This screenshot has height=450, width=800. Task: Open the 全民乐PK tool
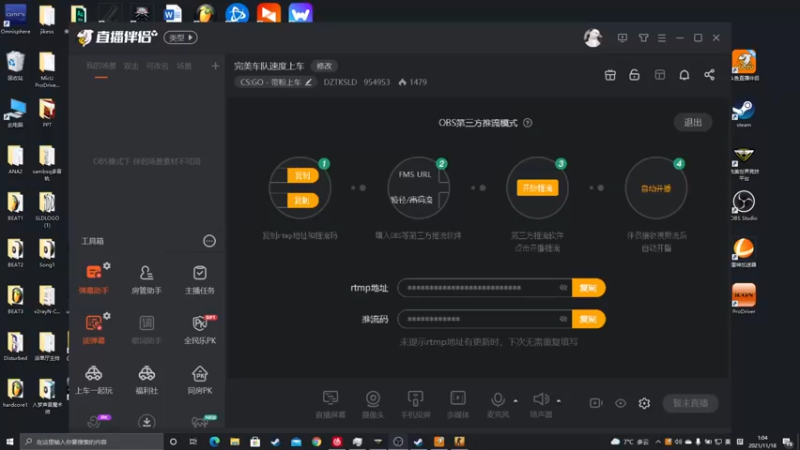pos(199,329)
